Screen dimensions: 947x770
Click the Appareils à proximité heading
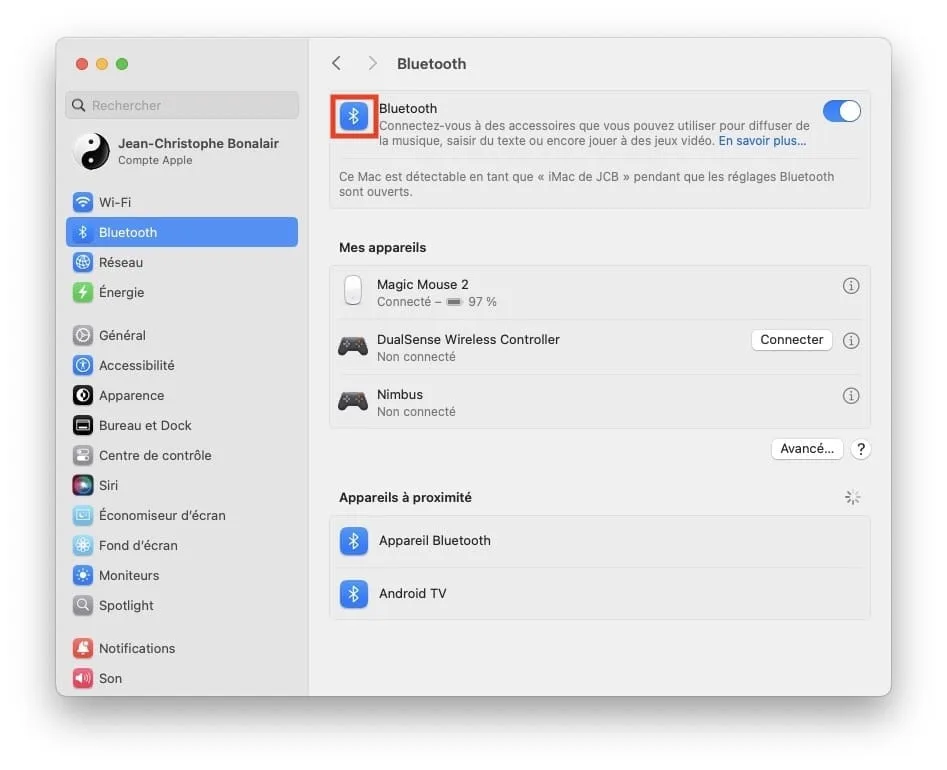point(405,498)
